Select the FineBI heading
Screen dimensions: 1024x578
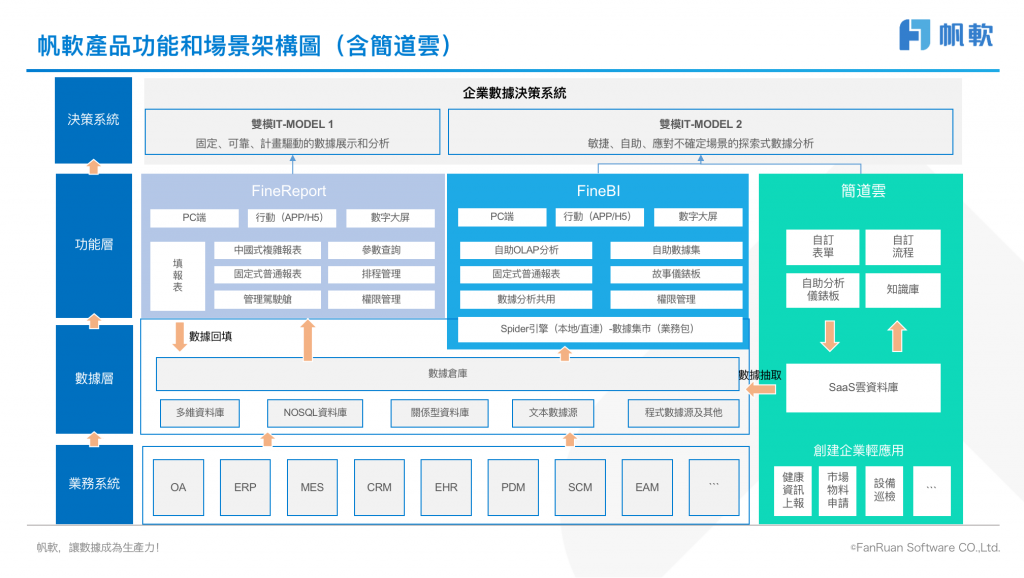[598, 191]
